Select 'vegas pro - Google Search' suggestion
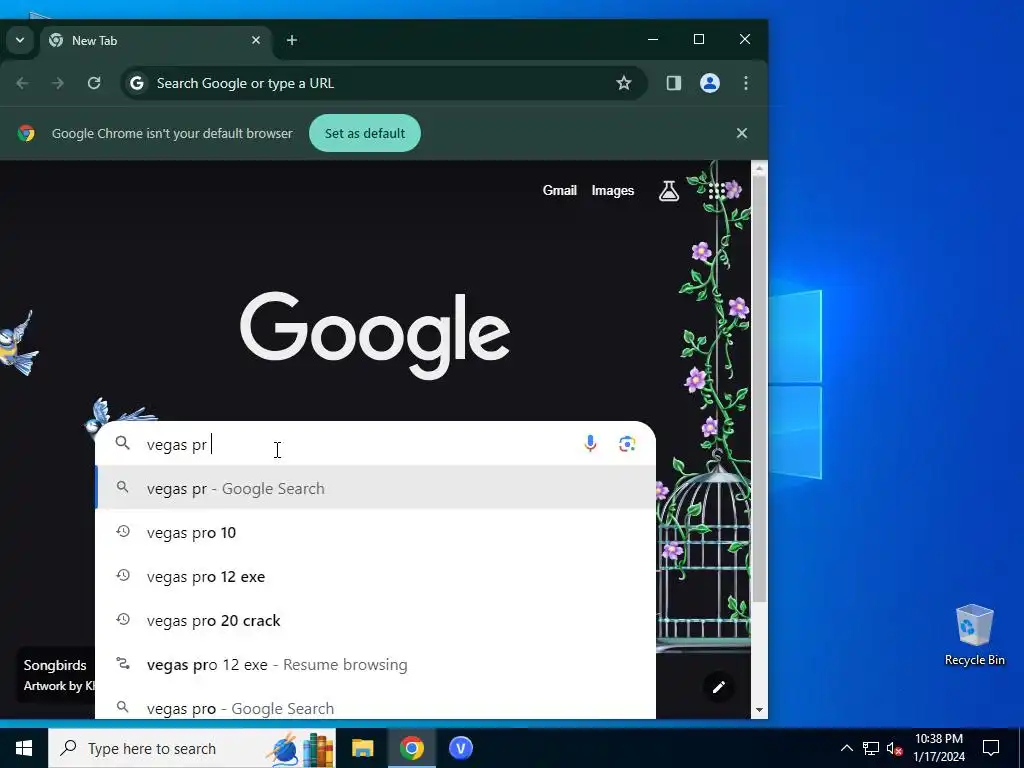Viewport: 1024px width, 768px height. (x=376, y=708)
